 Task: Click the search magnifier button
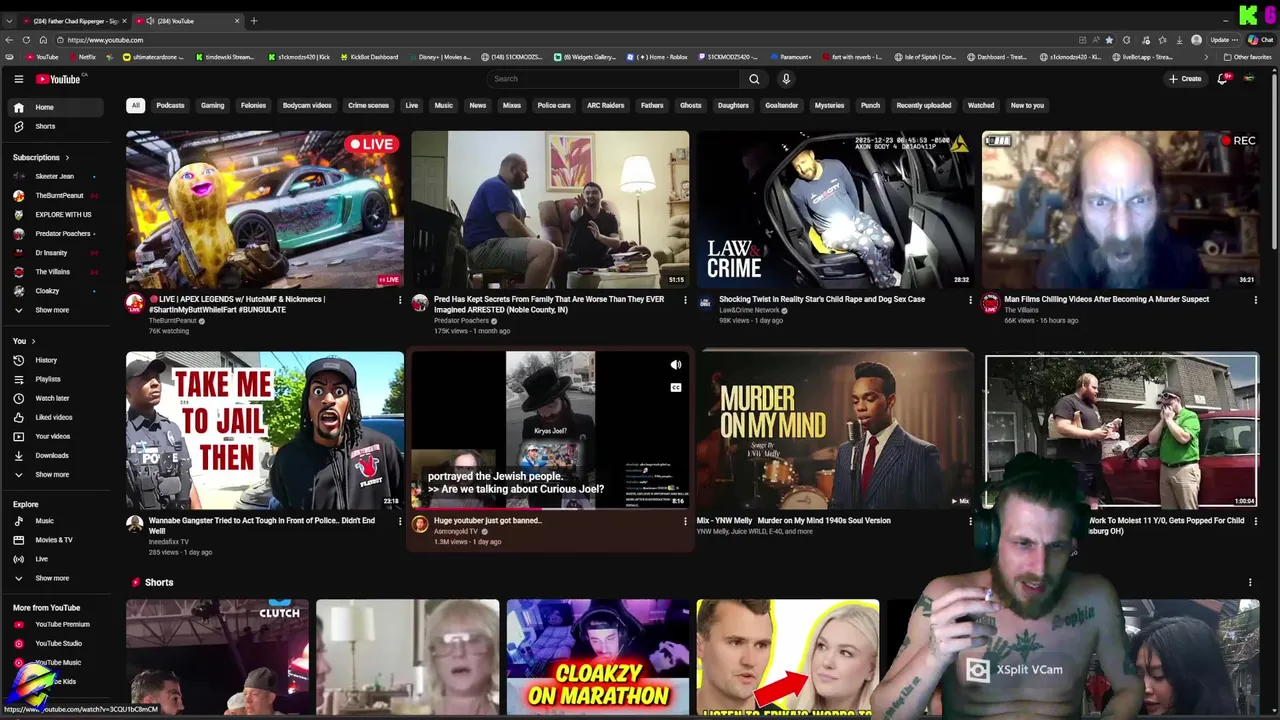pyautogui.click(x=754, y=79)
